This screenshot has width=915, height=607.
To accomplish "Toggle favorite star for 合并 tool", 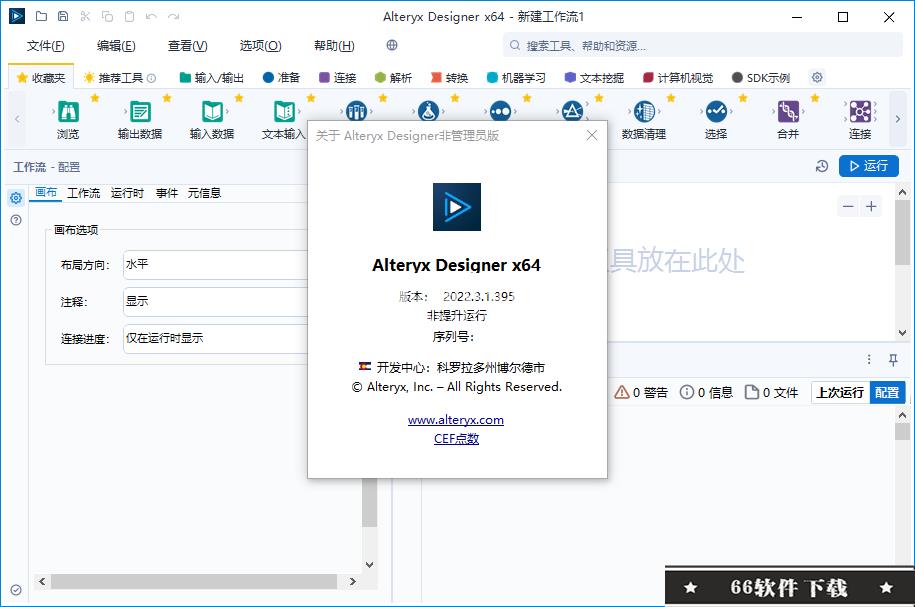I will [815, 98].
